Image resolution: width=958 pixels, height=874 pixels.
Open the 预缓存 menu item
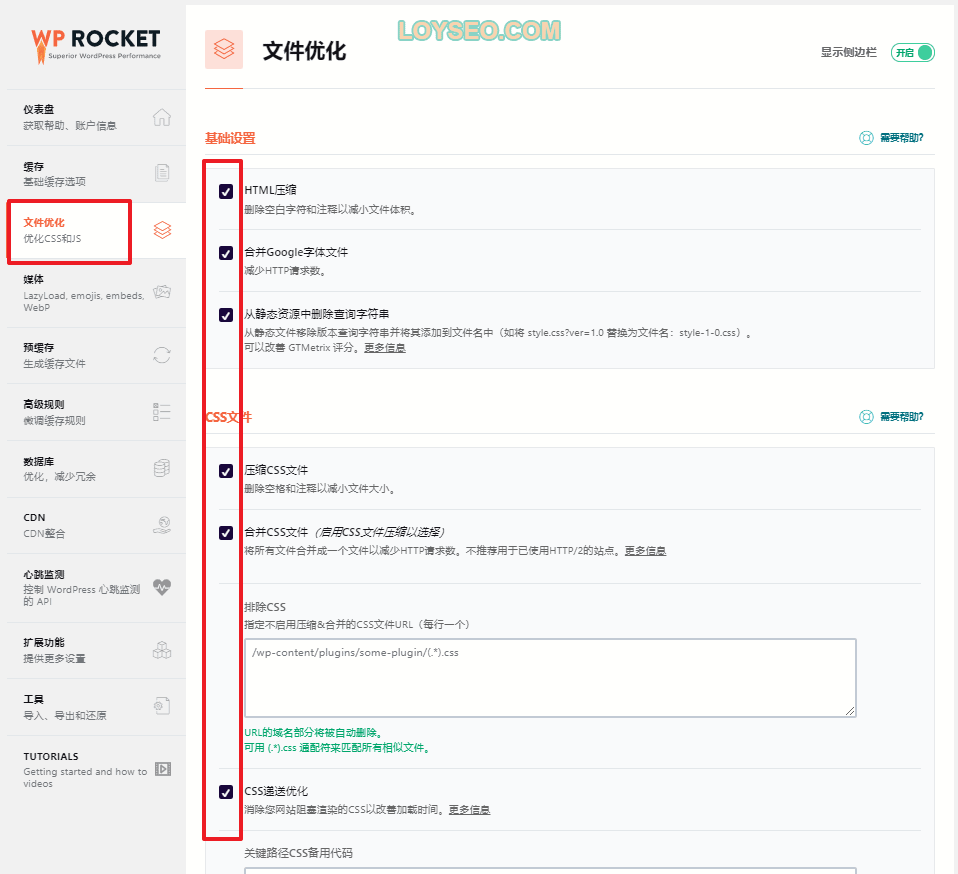97,355
